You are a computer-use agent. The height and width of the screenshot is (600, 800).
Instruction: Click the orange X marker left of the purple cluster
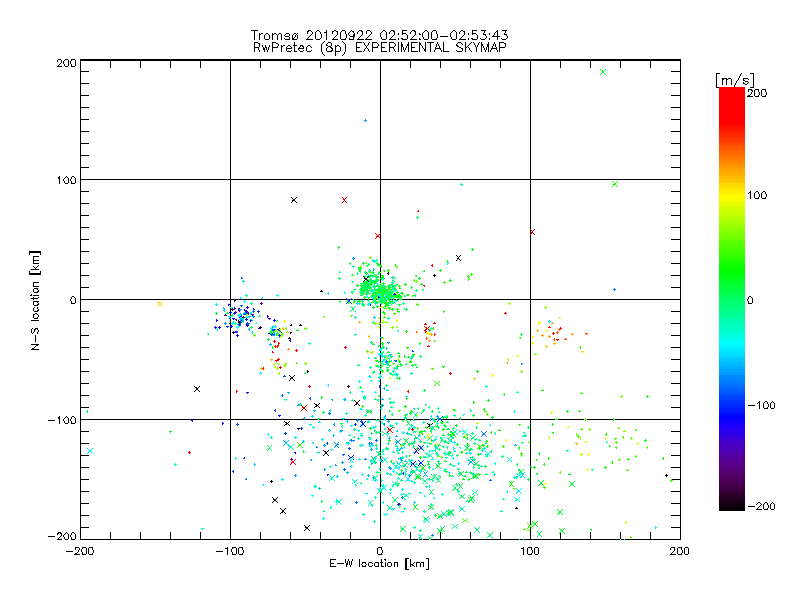[160, 304]
